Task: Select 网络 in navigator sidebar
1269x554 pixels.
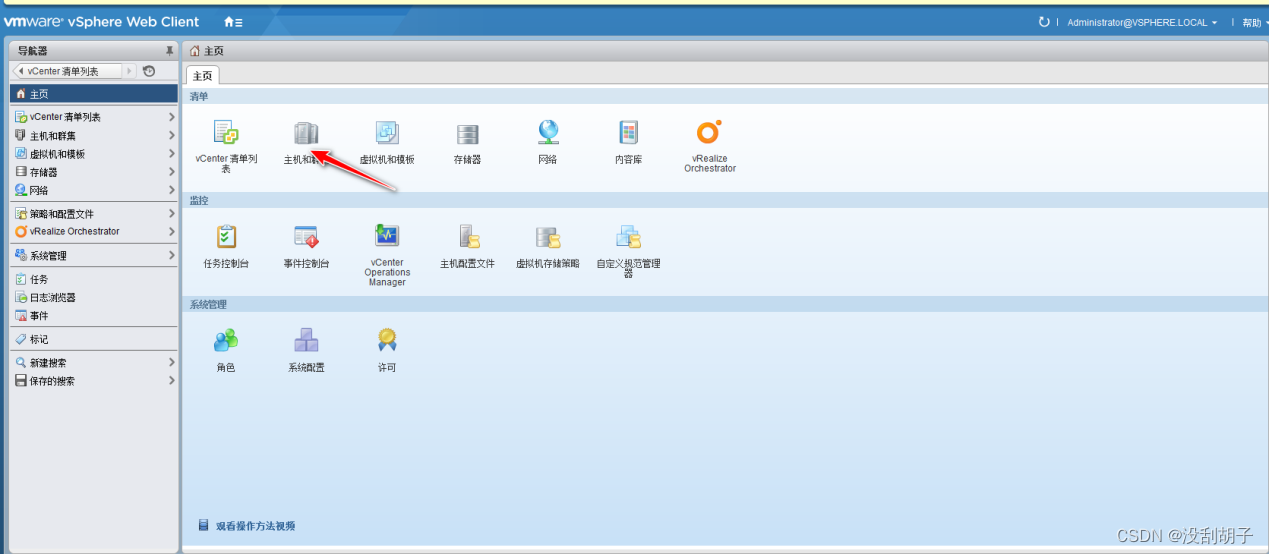Action: point(94,190)
